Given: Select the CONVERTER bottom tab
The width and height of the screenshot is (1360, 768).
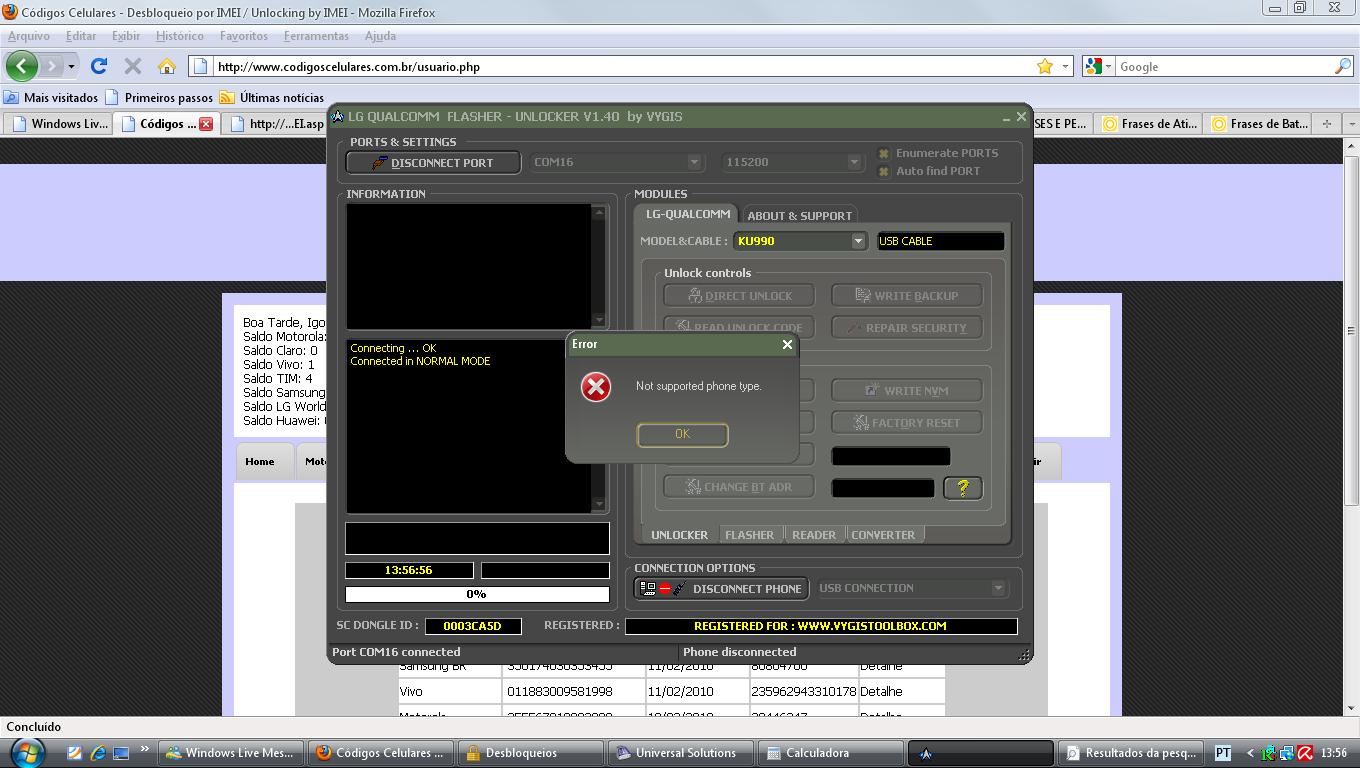Looking at the screenshot, I should [x=883, y=535].
